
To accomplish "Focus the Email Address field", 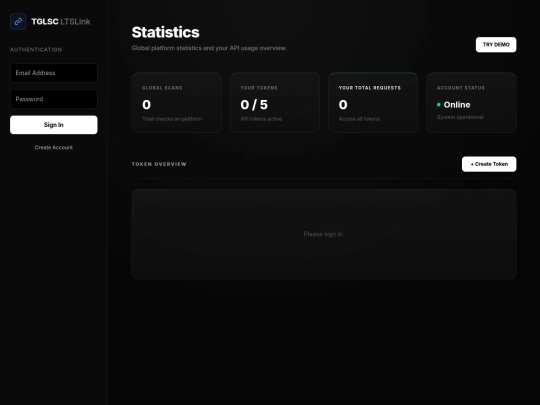I will [54, 73].
